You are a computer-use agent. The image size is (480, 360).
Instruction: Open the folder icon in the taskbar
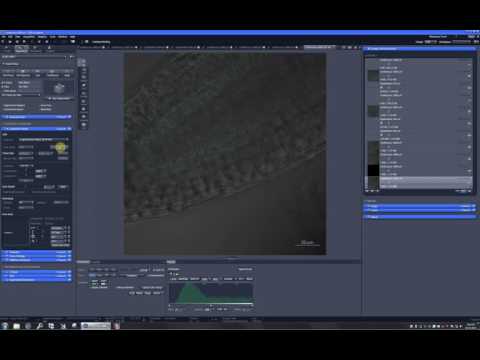[17, 326]
